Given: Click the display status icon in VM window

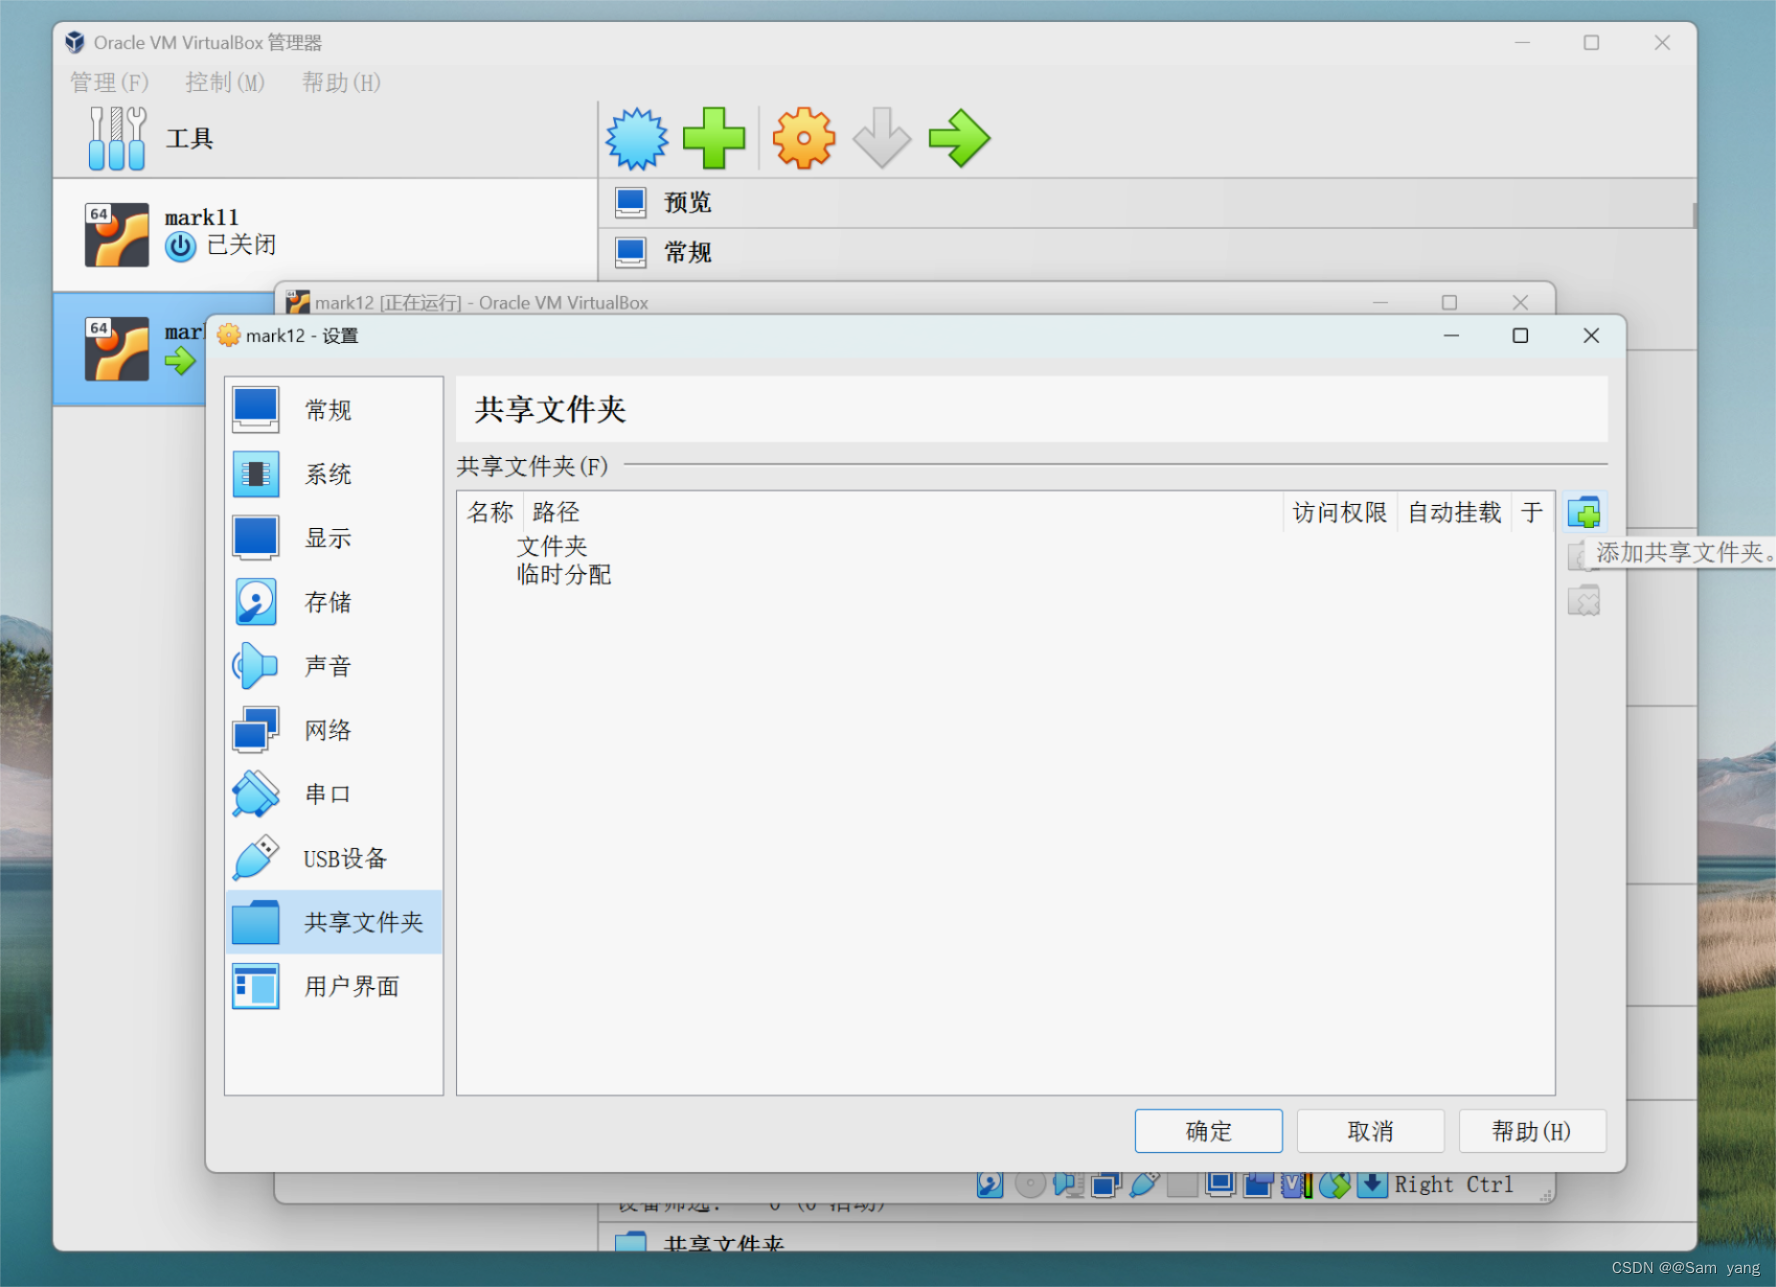Looking at the screenshot, I should point(1220,1184).
